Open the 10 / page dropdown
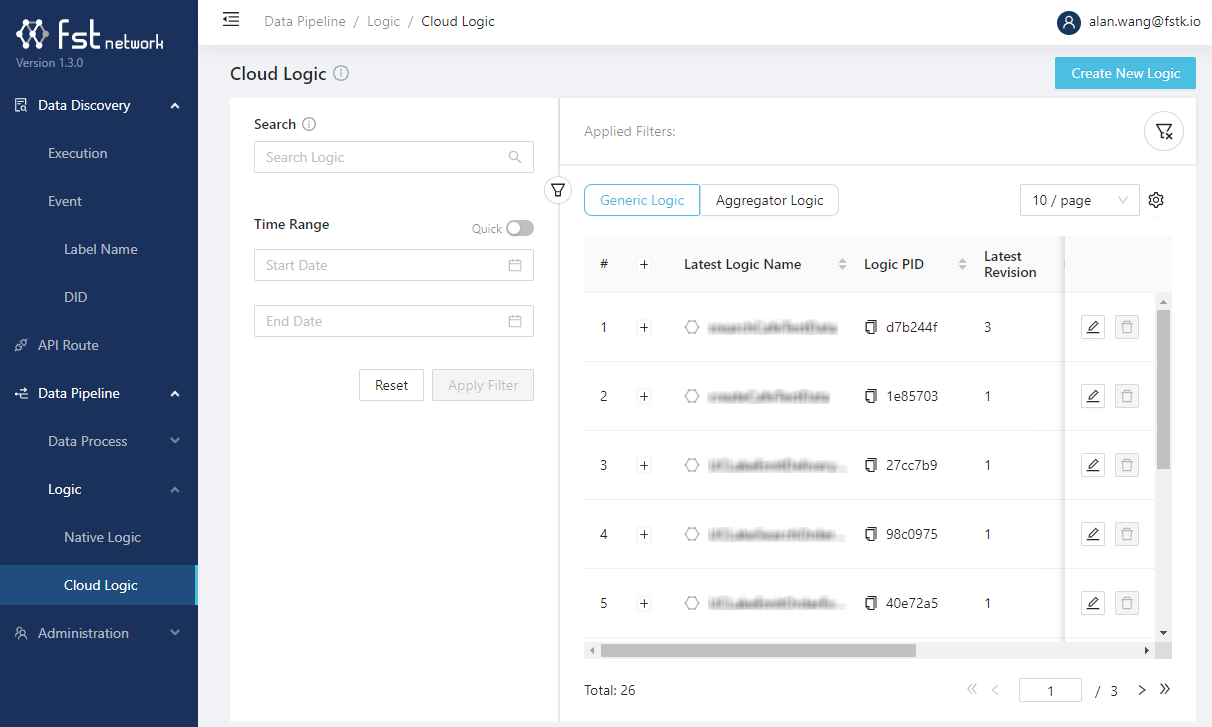The image size is (1212, 727). [x=1079, y=200]
